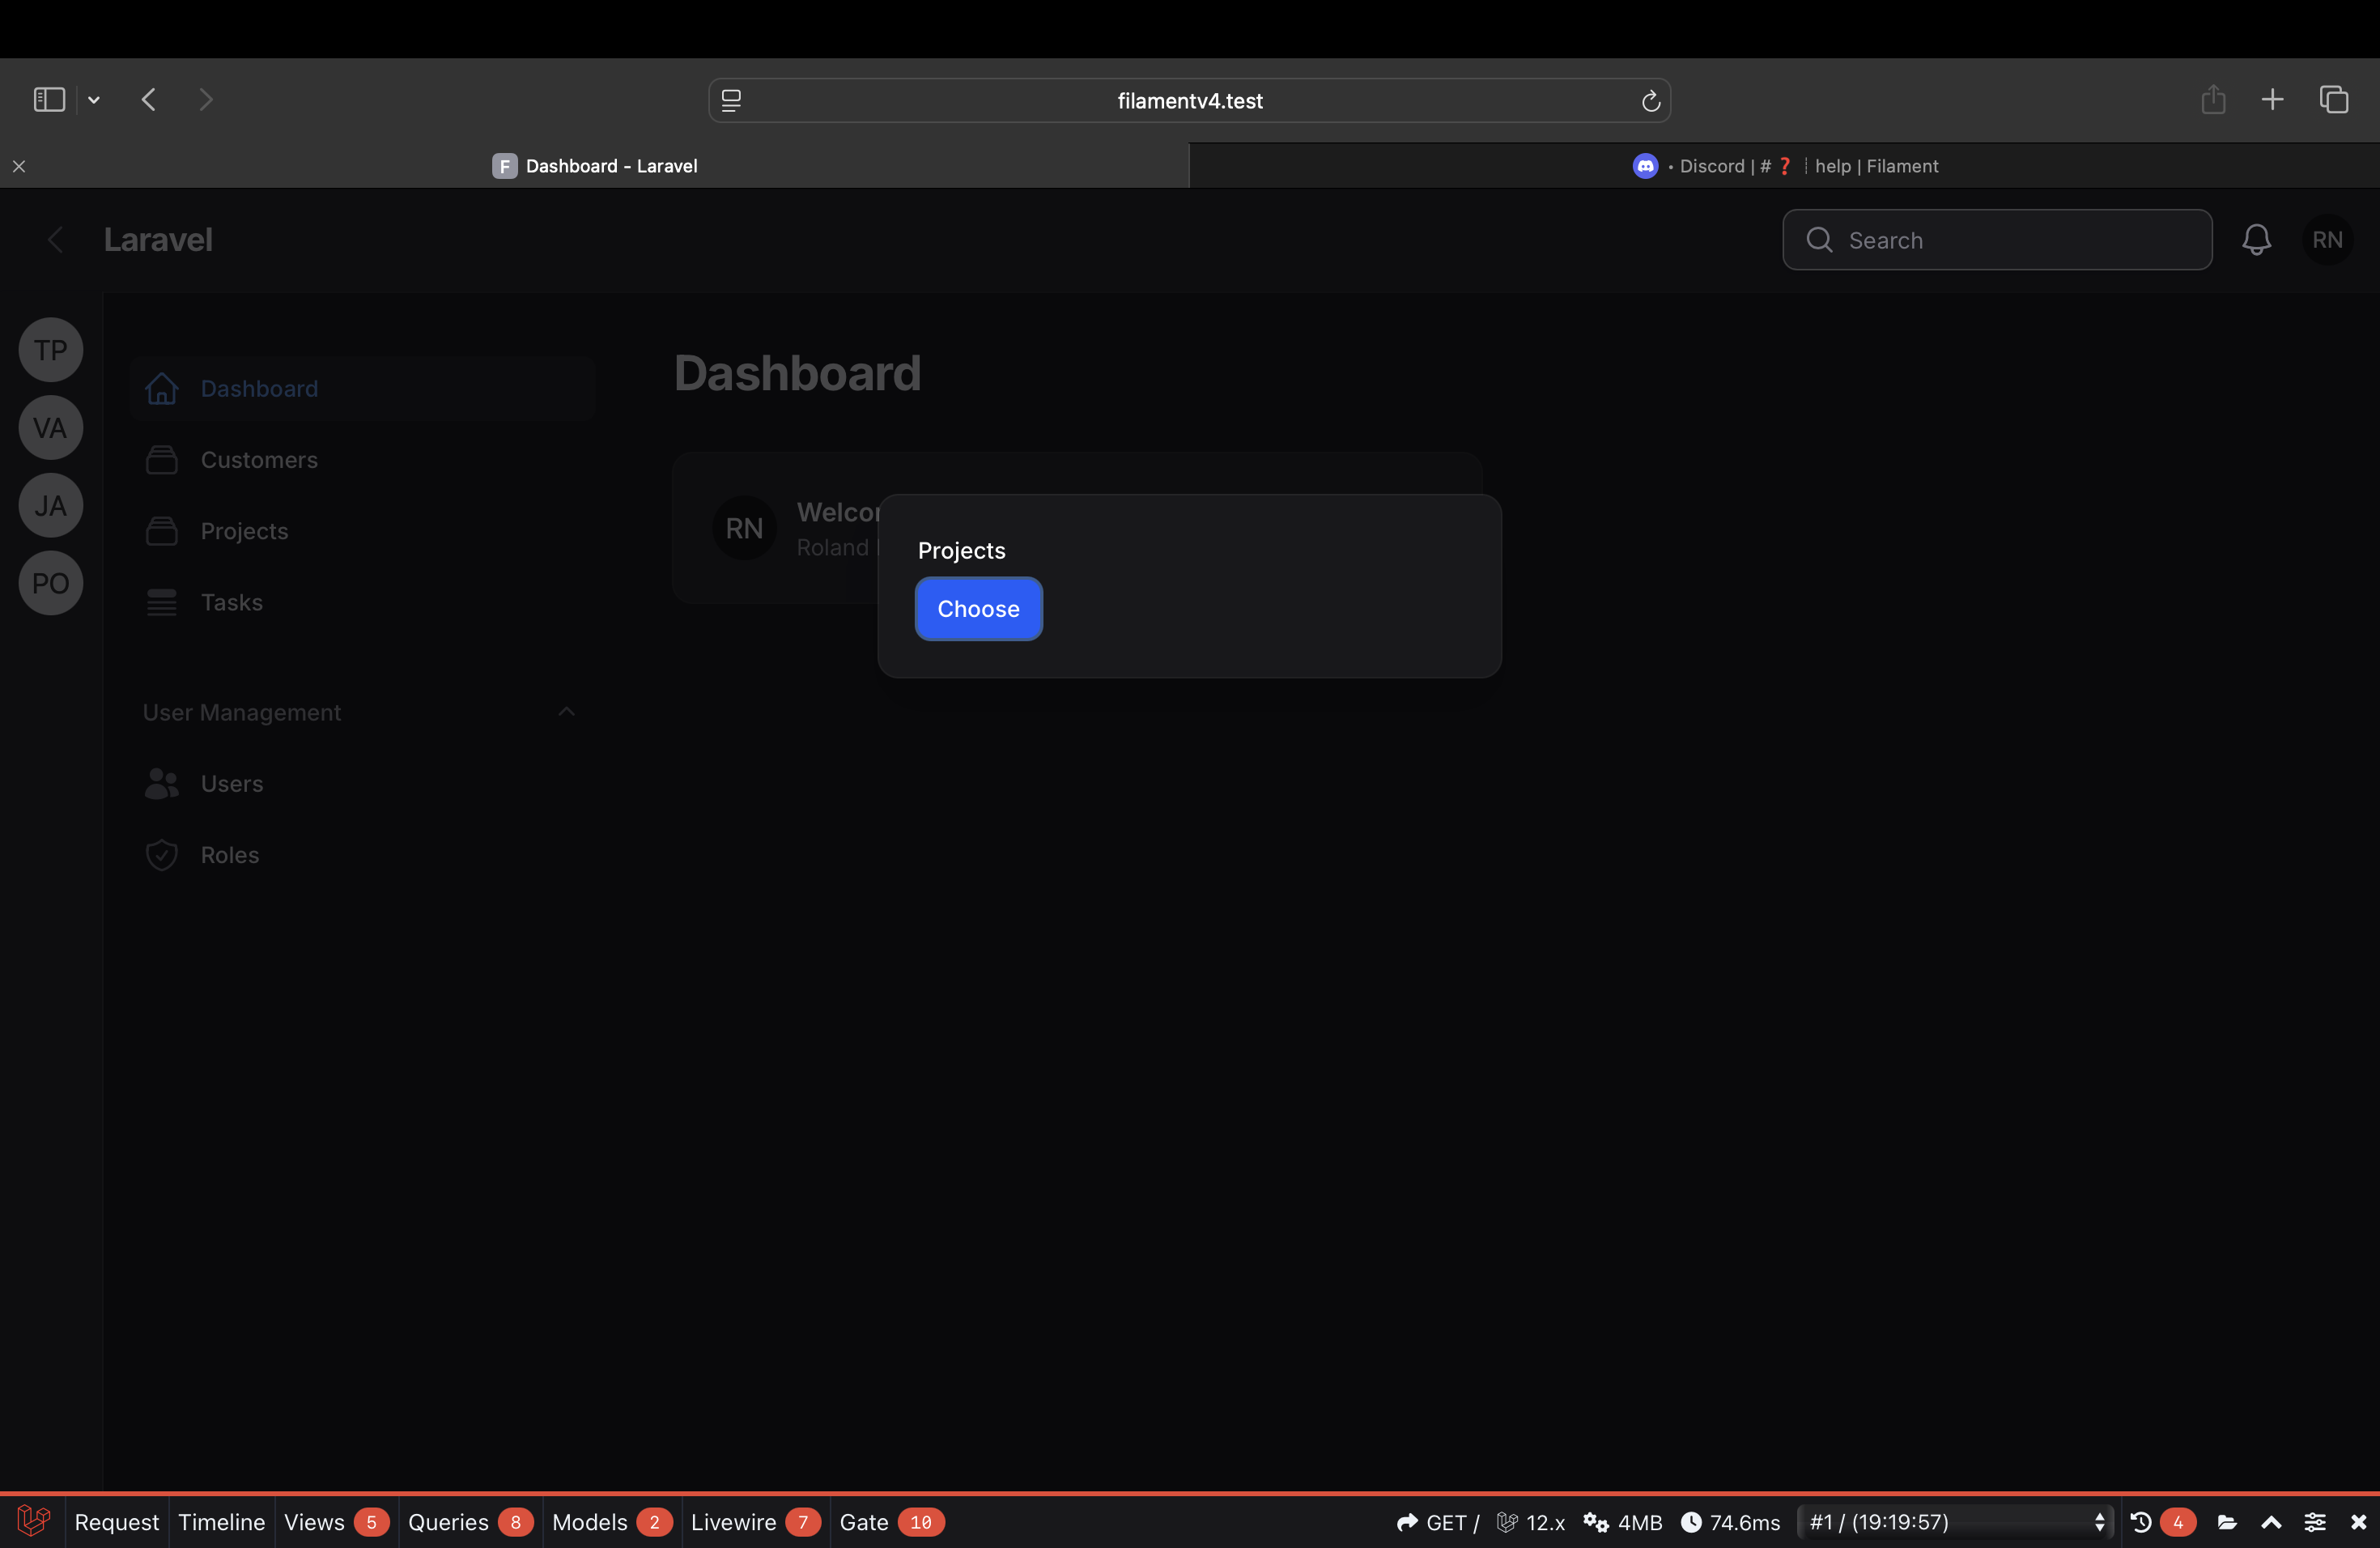The width and height of the screenshot is (2380, 1548).
Task: Open the Livewire debugbar tab
Action: [733, 1522]
